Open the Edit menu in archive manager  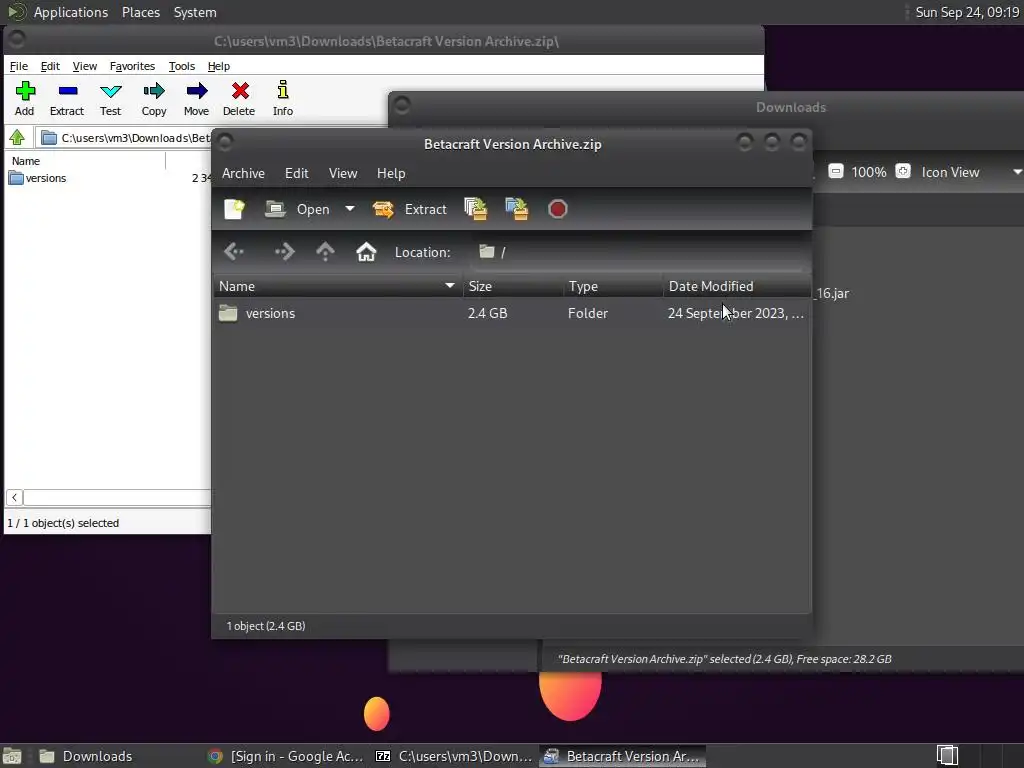(x=296, y=173)
